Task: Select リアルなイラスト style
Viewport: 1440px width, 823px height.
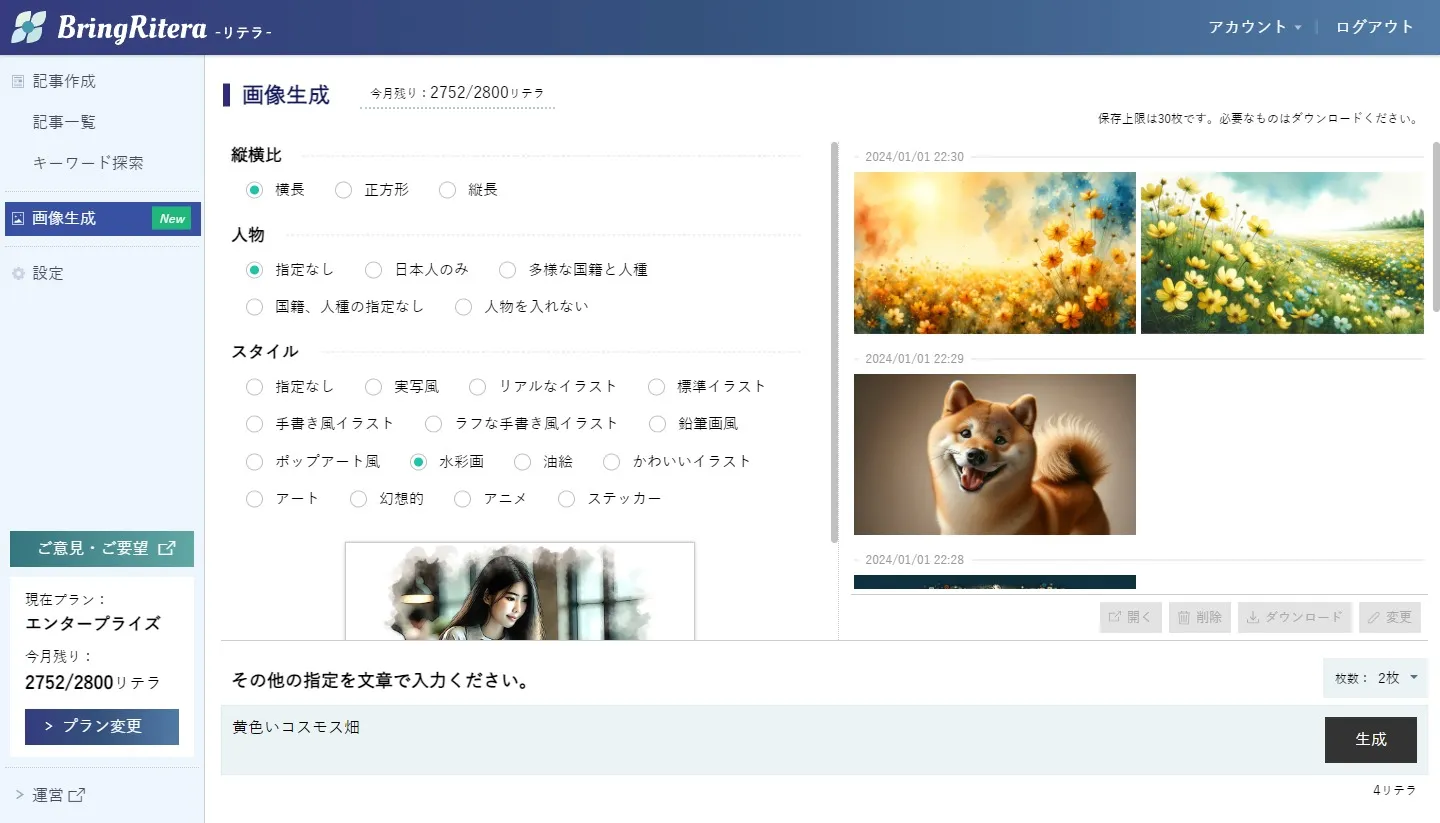Action: (x=477, y=386)
